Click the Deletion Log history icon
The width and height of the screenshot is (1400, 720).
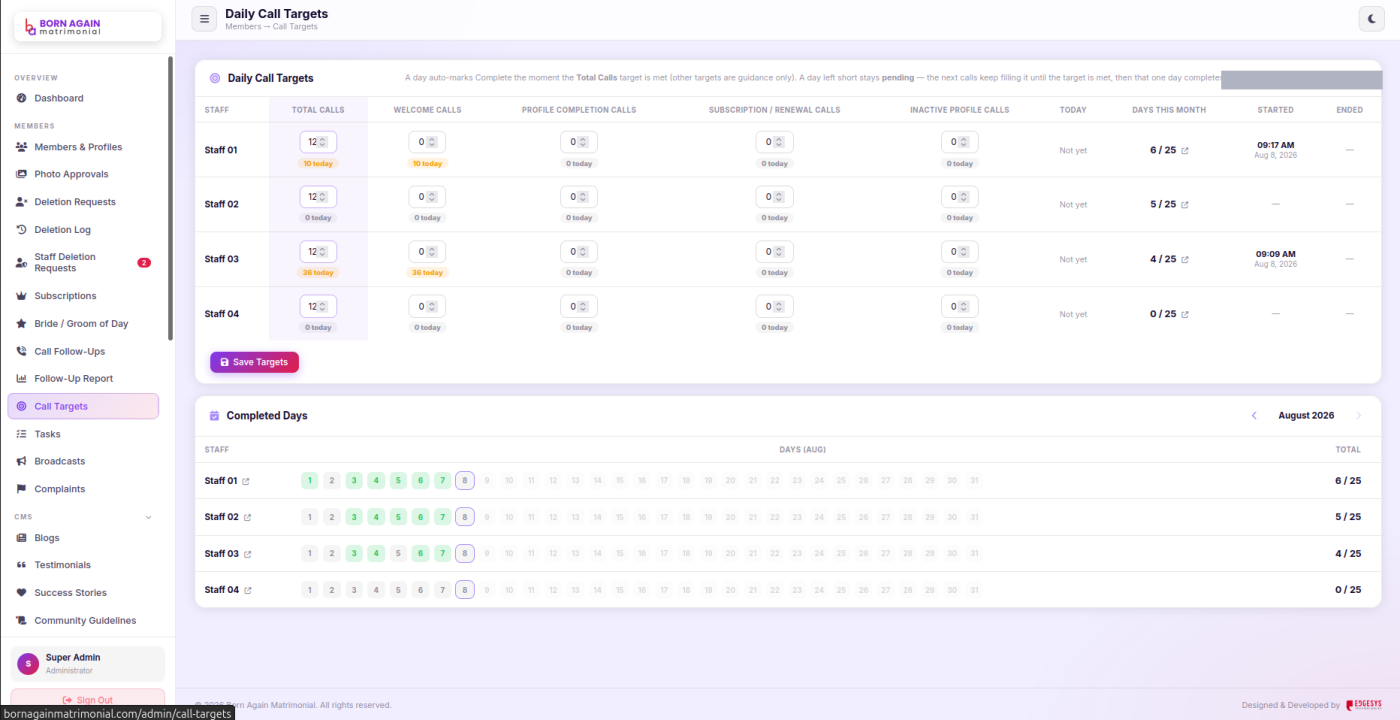click(x=22, y=230)
